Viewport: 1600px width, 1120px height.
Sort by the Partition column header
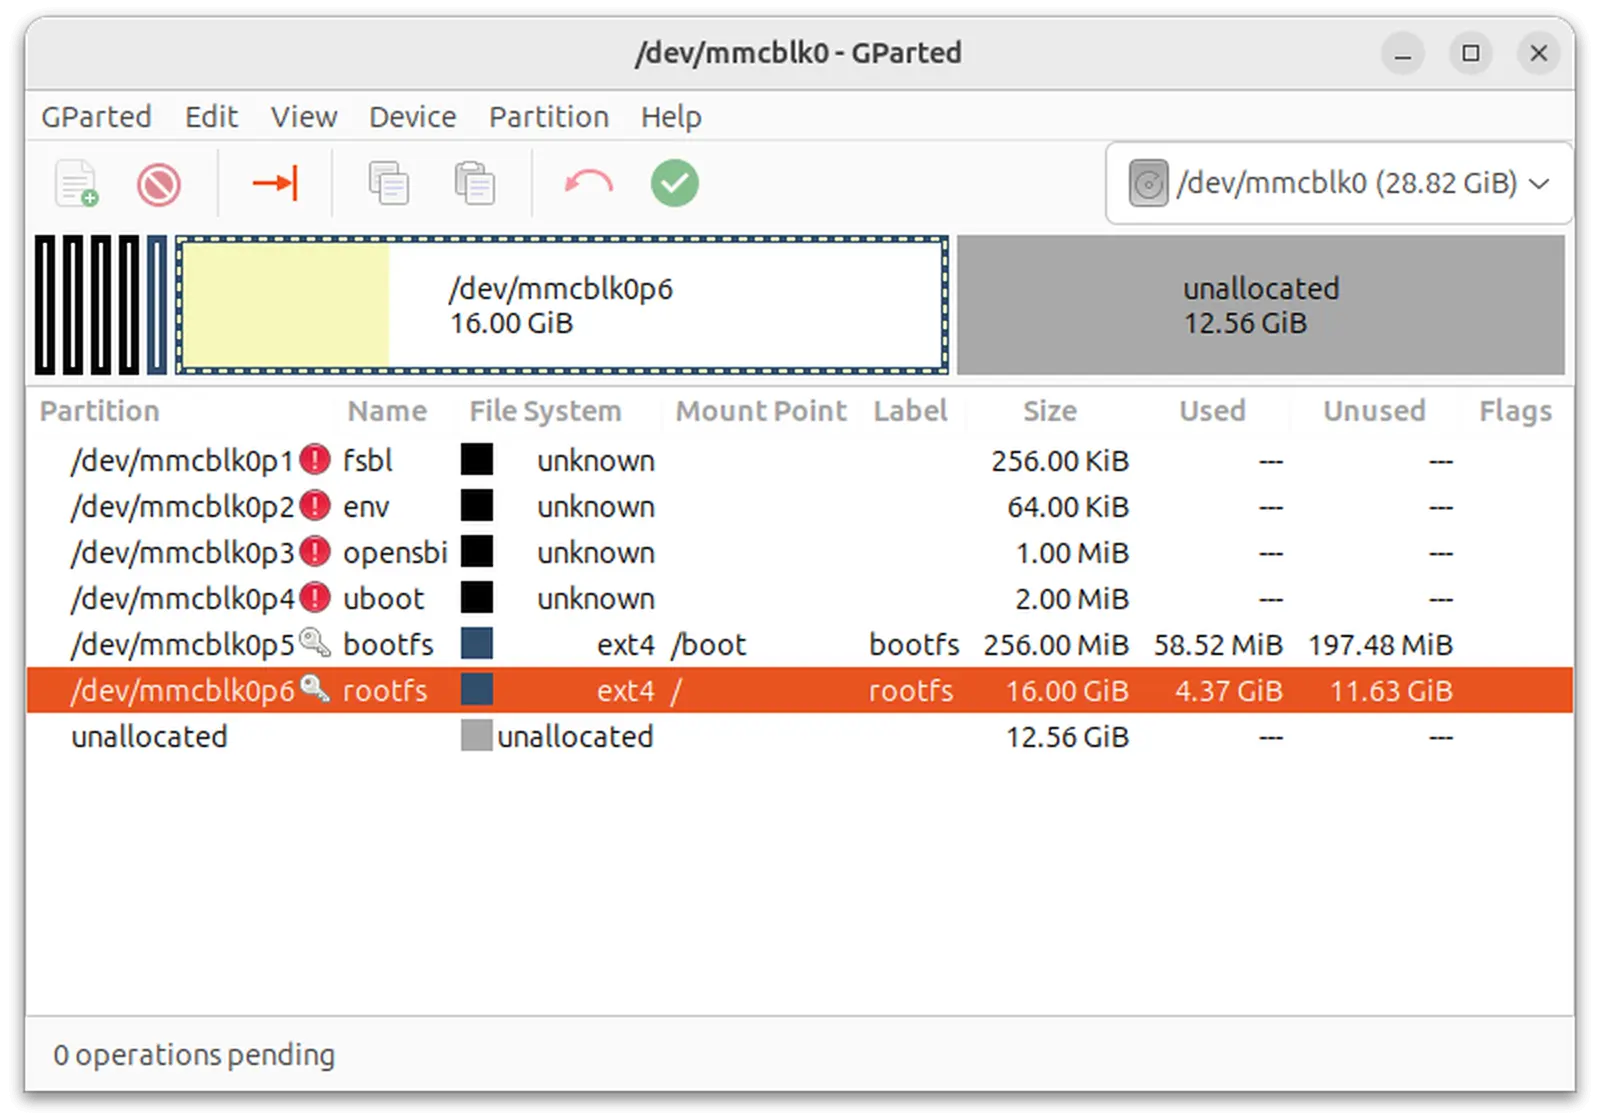(99, 411)
